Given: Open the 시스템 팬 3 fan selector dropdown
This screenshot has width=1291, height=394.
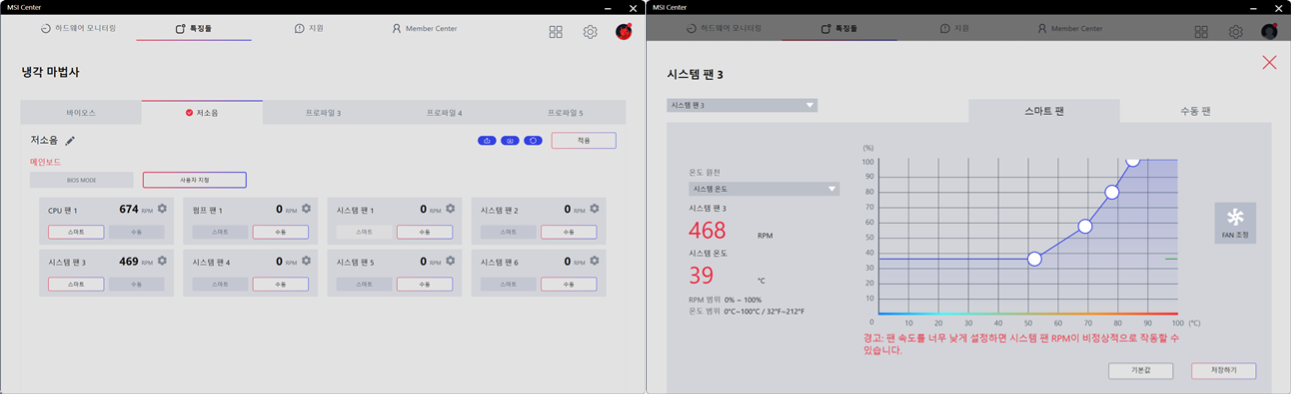Looking at the screenshot, I should tap(742, 105).
